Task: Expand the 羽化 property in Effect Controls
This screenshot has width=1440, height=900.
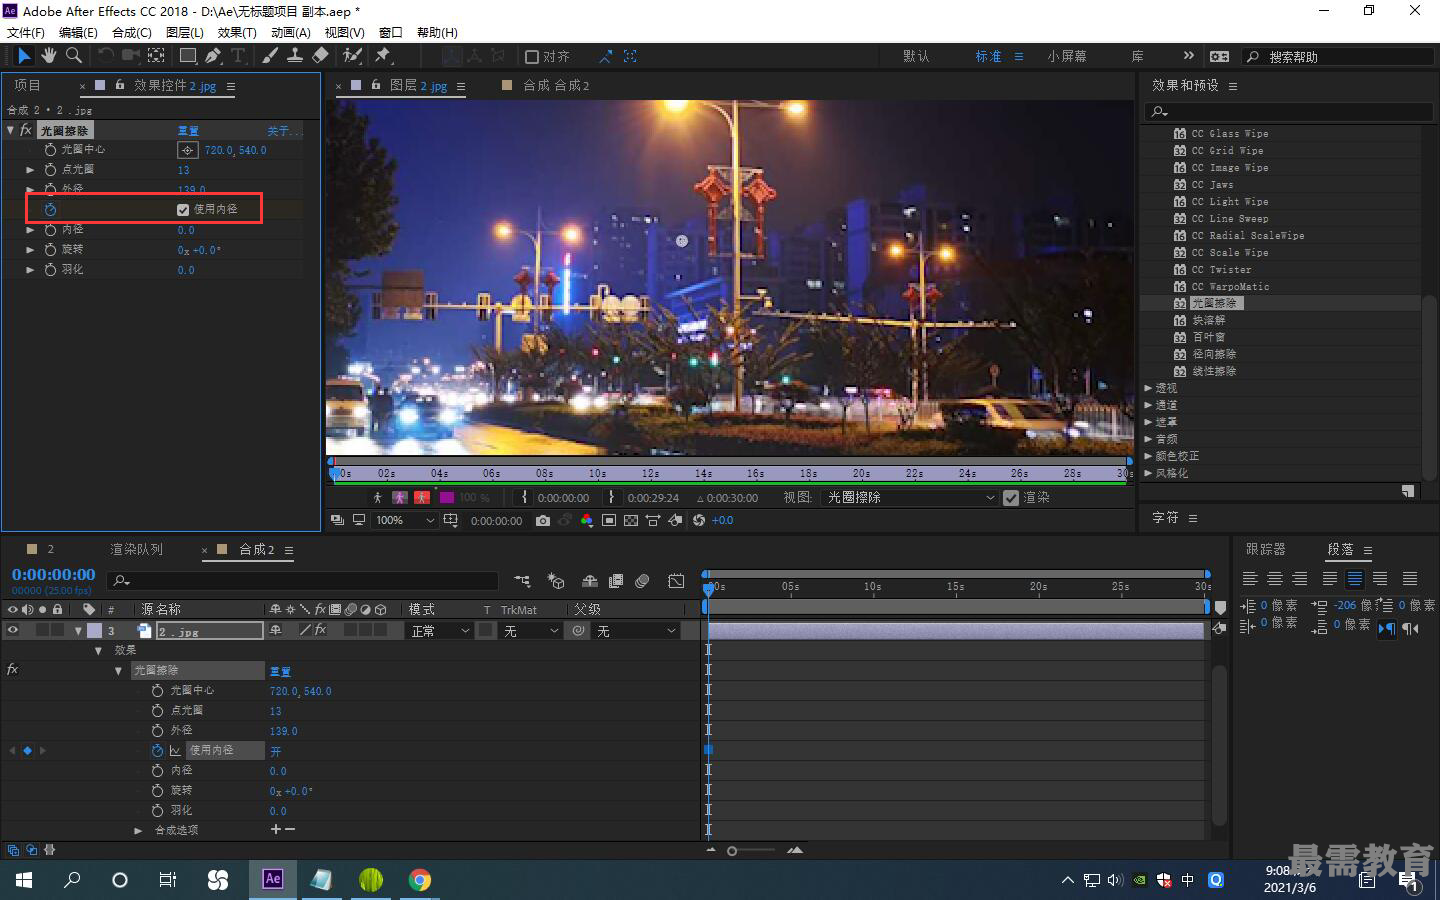Action: [30, 270]
